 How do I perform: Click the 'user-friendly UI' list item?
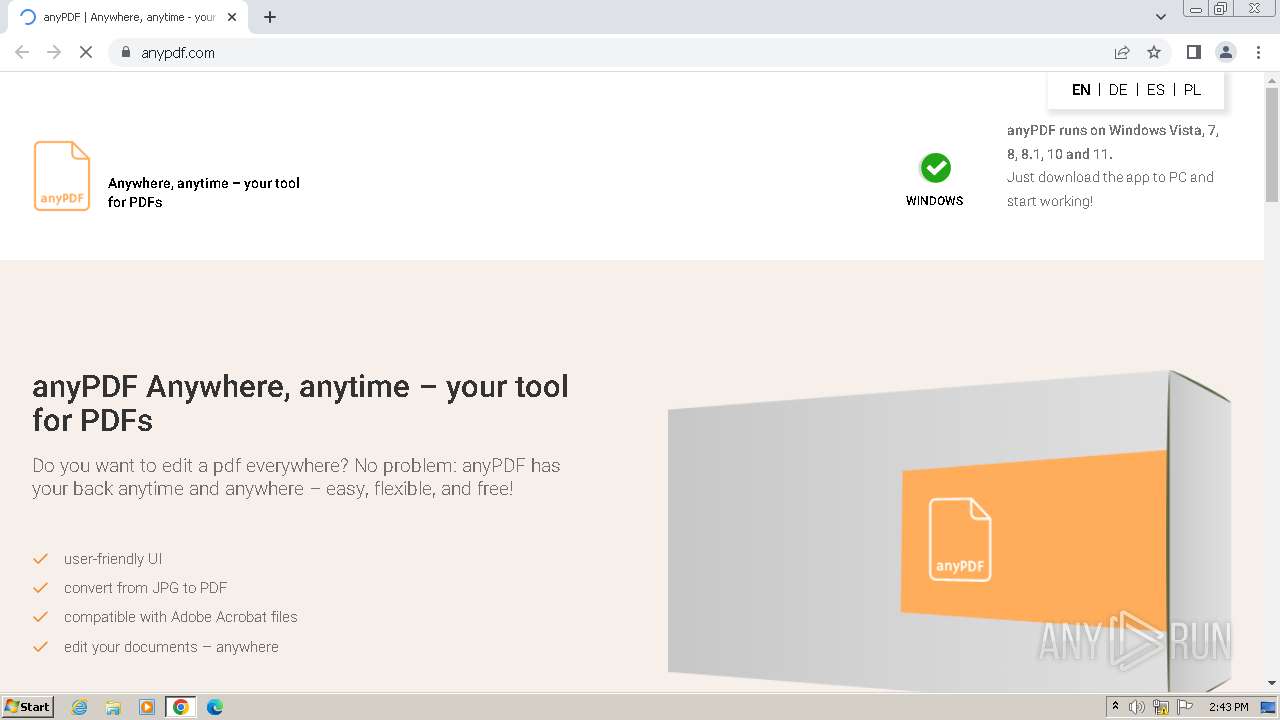113,559
